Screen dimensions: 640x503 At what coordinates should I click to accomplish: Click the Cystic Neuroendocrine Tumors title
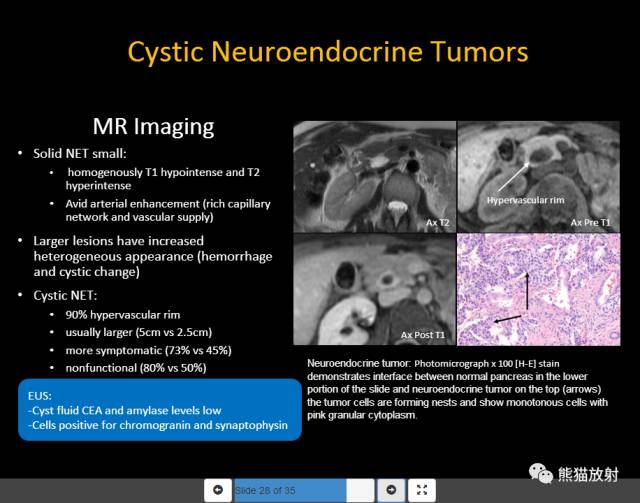328,52
